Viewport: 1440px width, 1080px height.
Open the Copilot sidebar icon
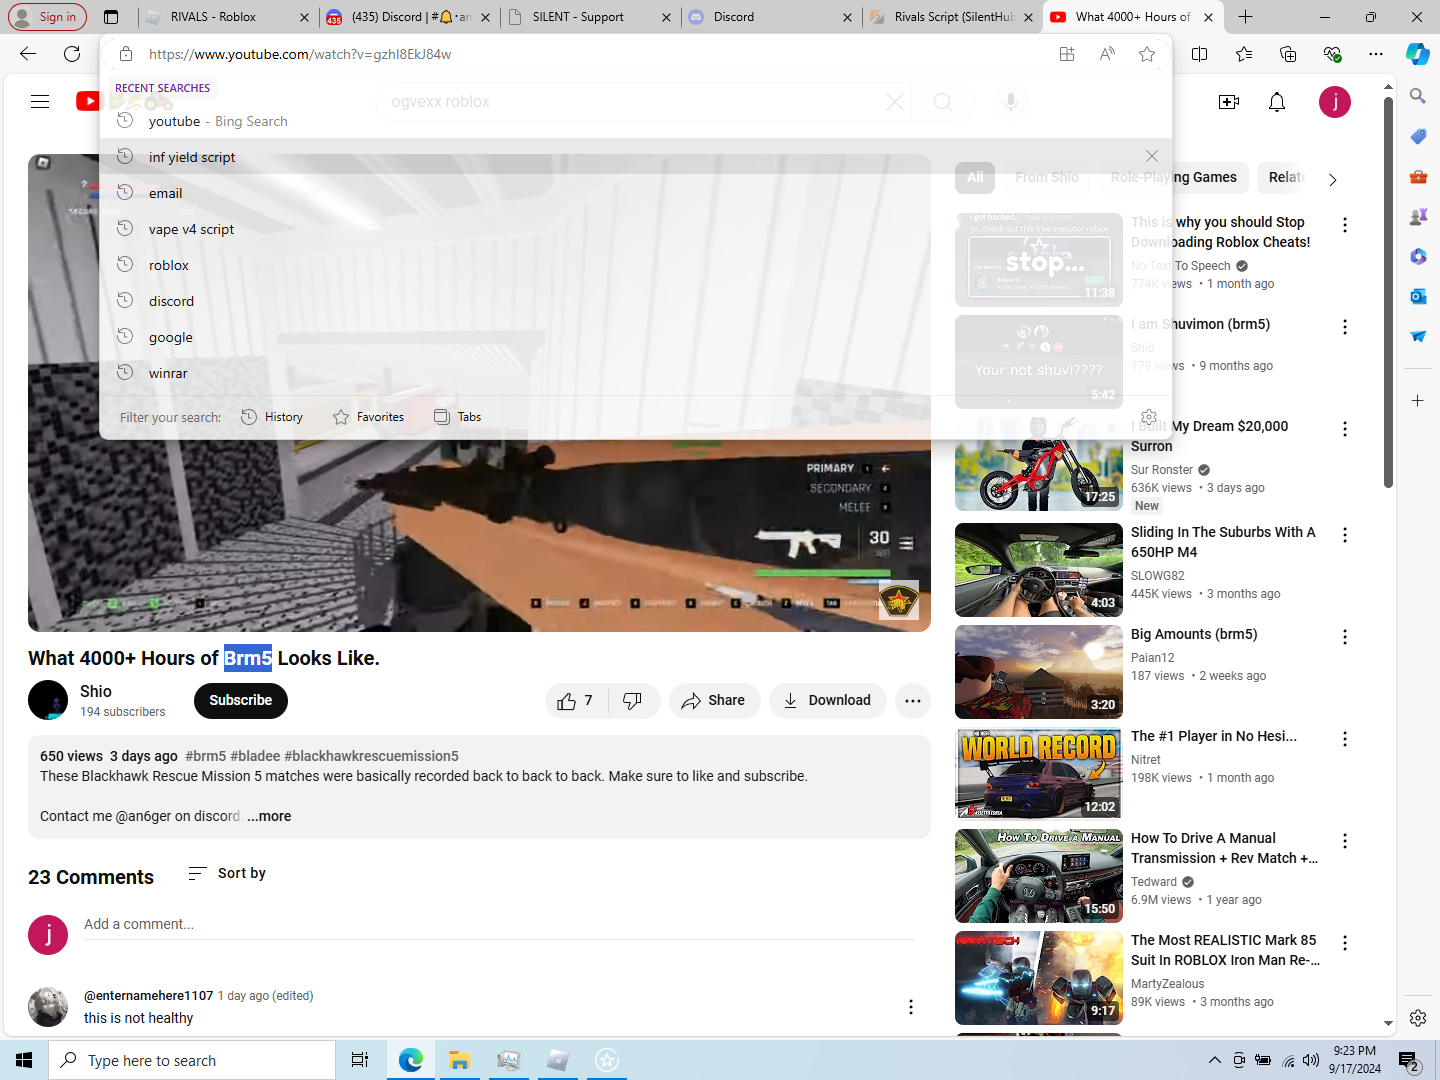point(1418,54)
